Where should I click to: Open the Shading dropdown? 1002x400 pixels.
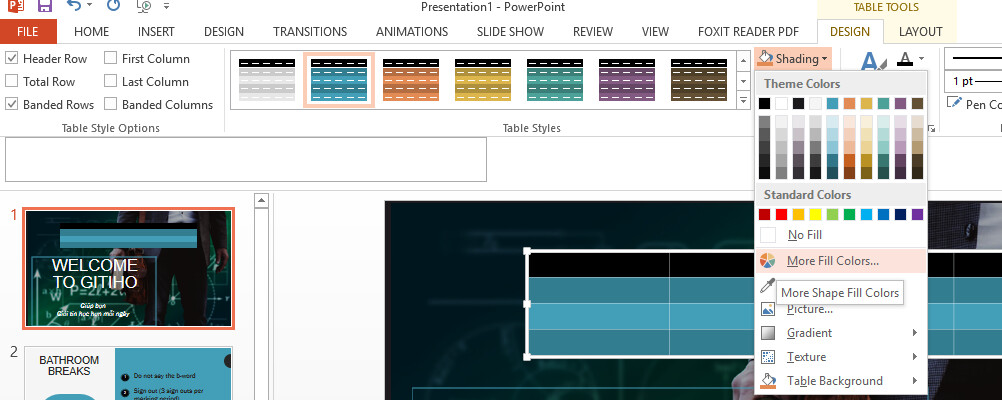pos(793,59)
